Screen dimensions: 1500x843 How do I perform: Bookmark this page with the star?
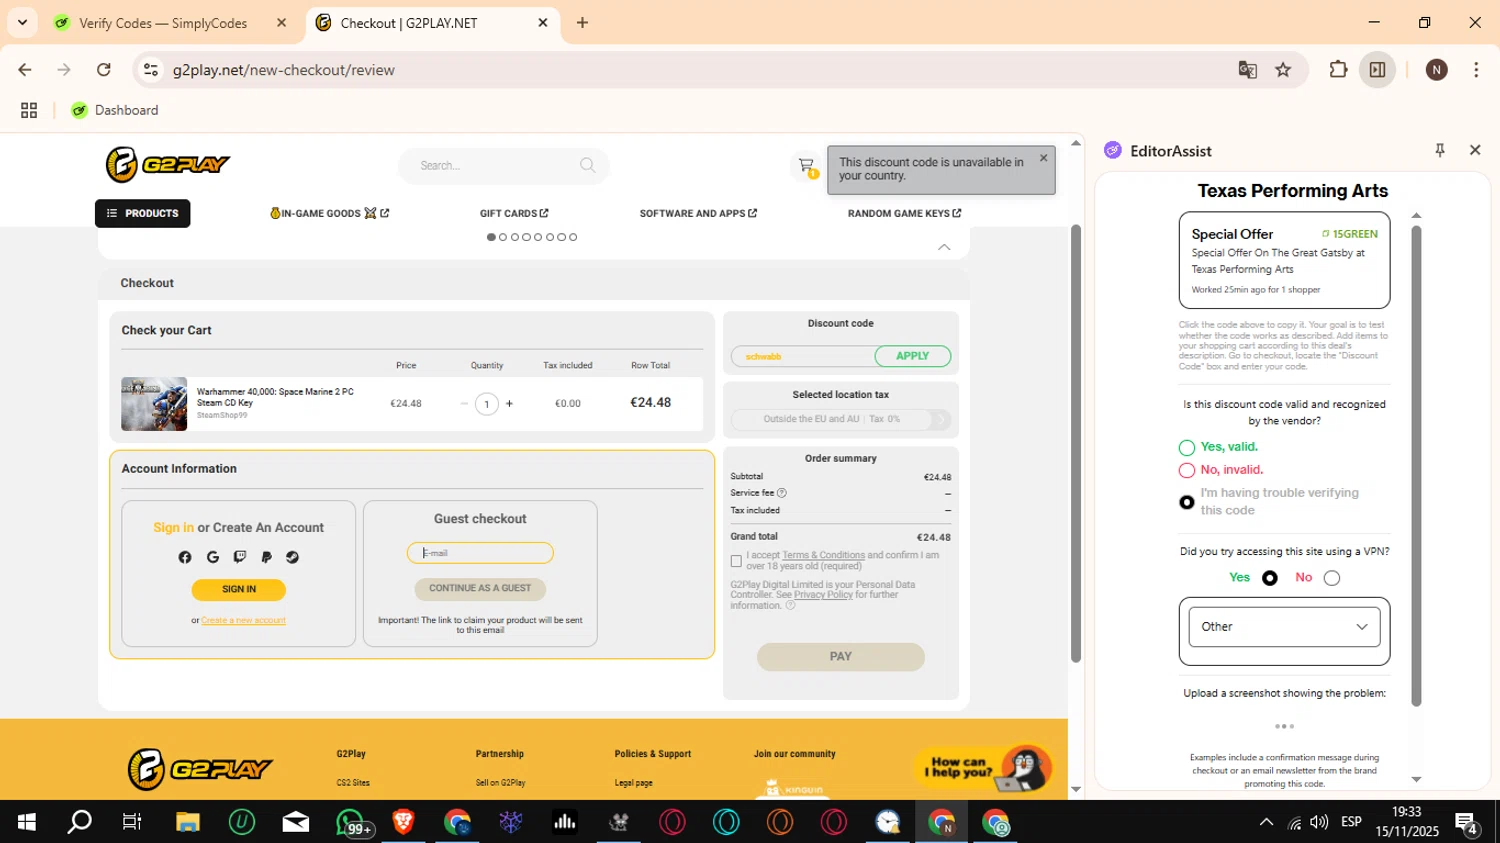1283,69
